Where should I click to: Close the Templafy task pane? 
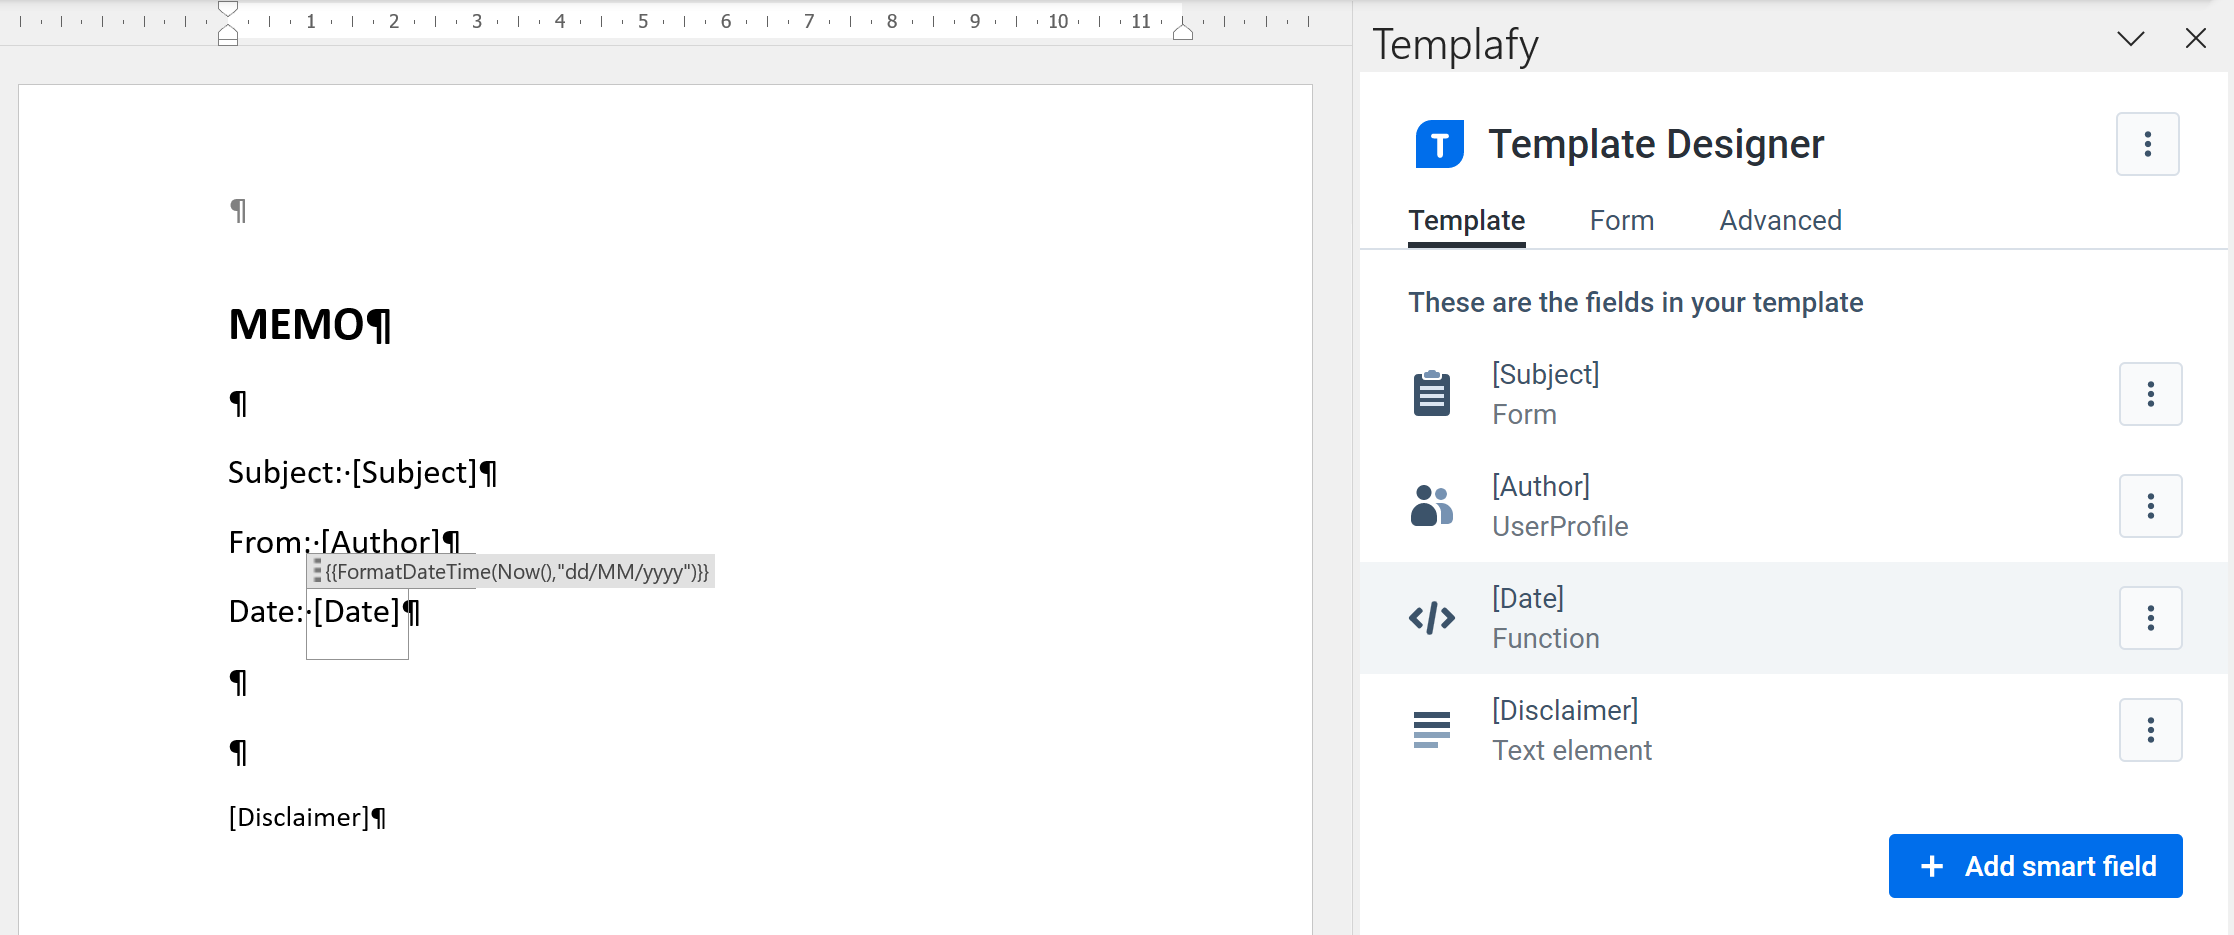[x=2196, y=39]
